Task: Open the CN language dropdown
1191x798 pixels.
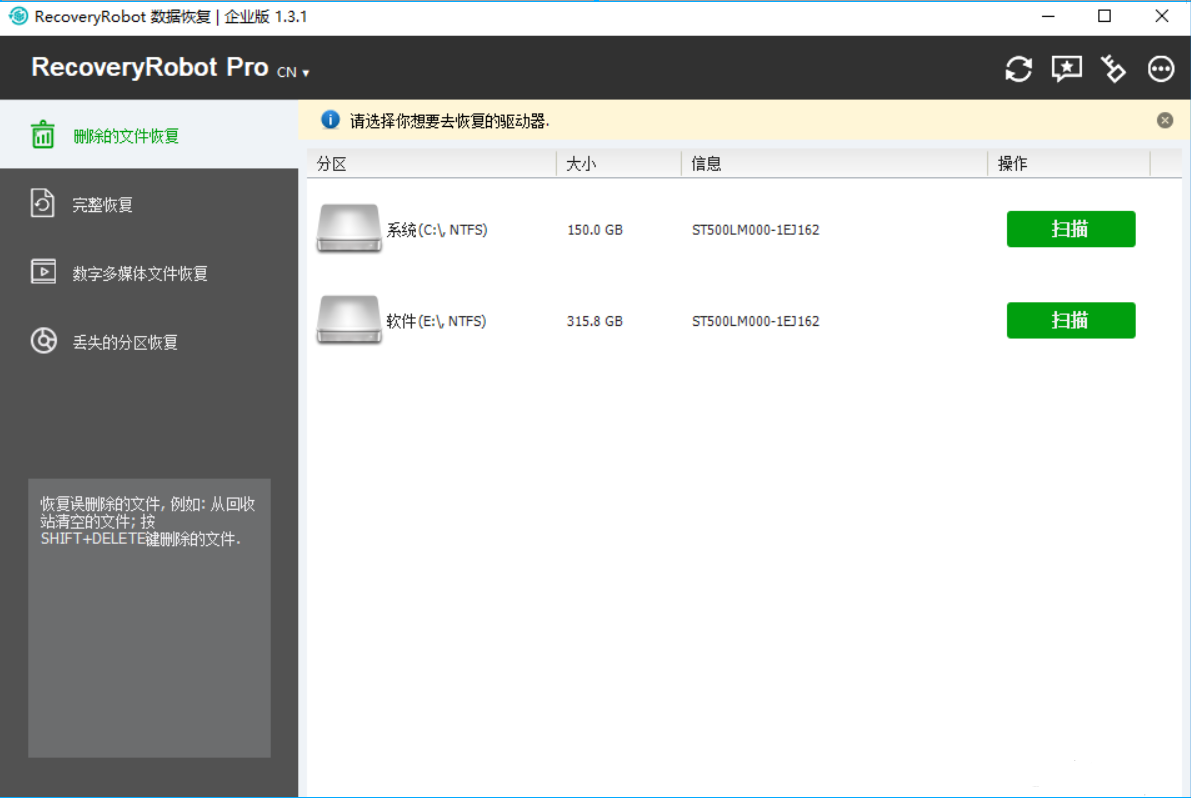Action: [x=293, y=72]
